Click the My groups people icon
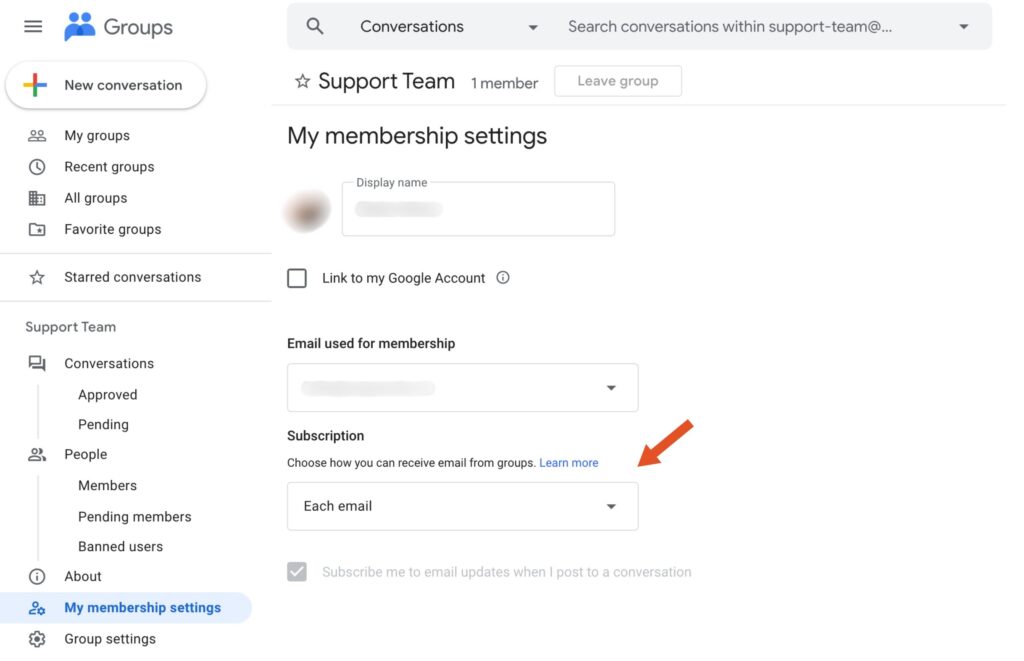Viewport: 1024px width, 661px height. coord(37,135)
